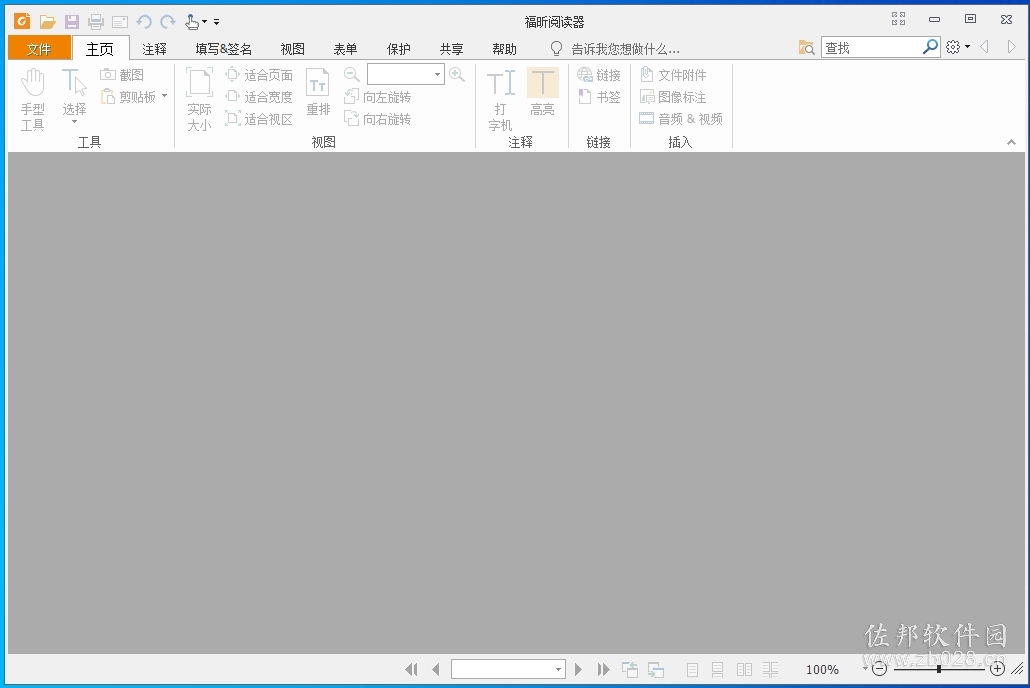
Task: Choose 适合页面 fit page view
Action: click(x=259, y=75)
